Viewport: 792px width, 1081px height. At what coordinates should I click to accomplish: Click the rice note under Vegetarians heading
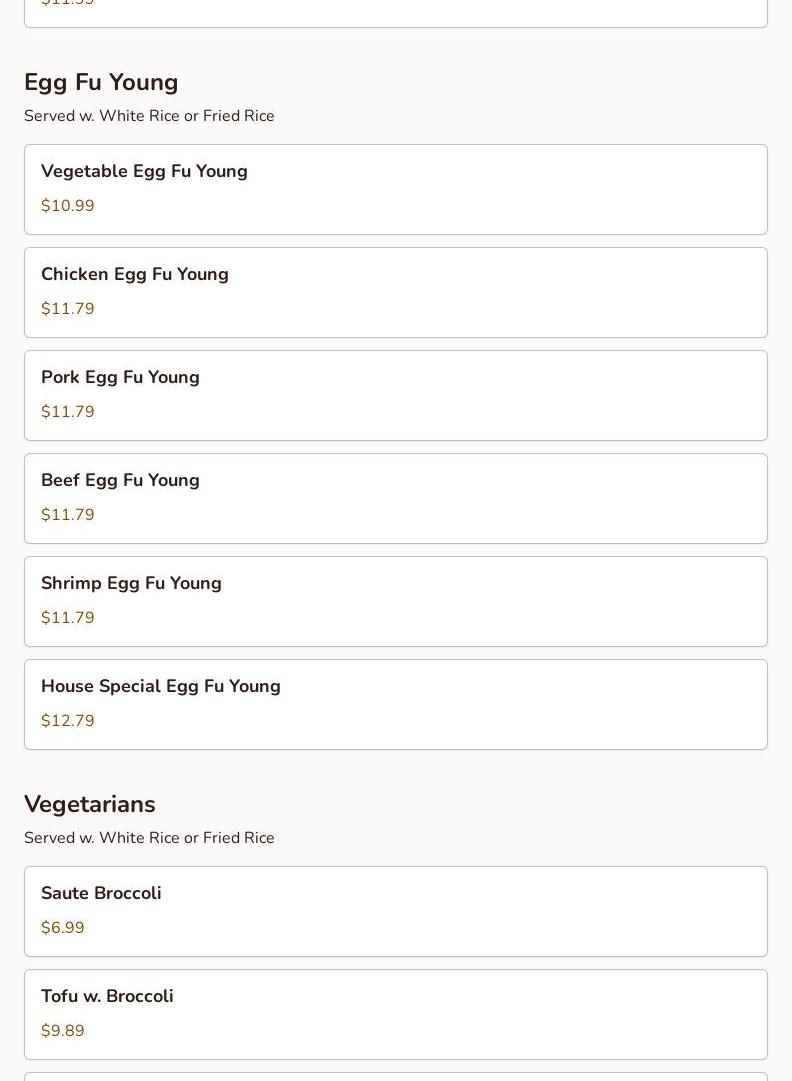(x=149, y=838)
